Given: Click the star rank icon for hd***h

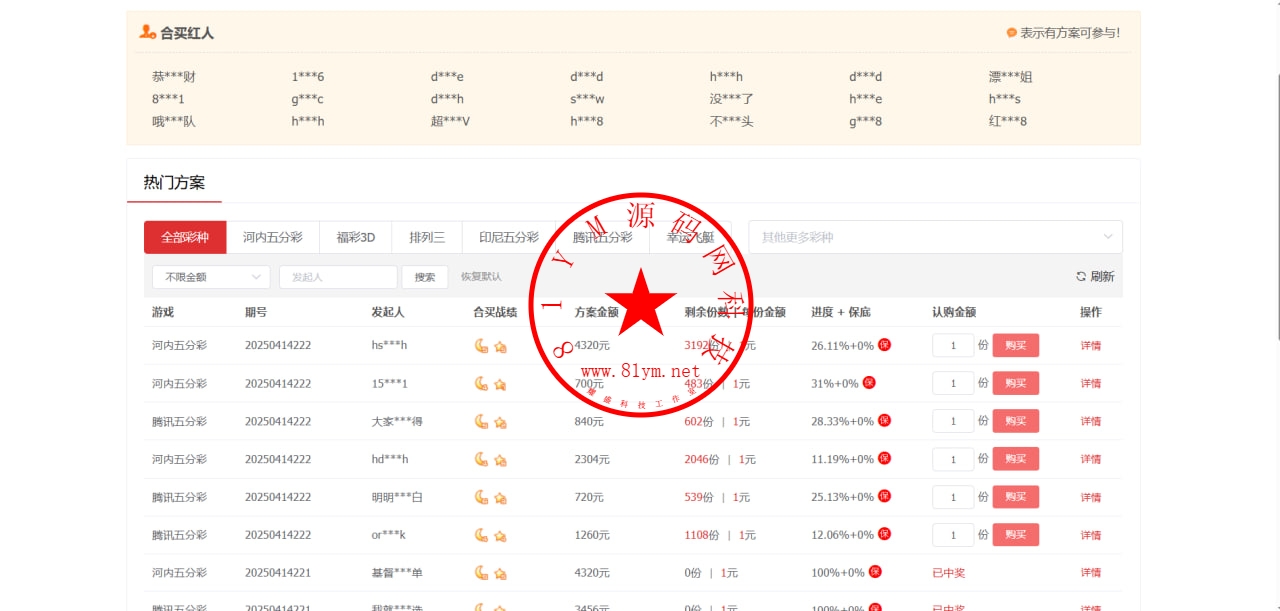Looking at the screenshot, I should [x=500, y=460].
